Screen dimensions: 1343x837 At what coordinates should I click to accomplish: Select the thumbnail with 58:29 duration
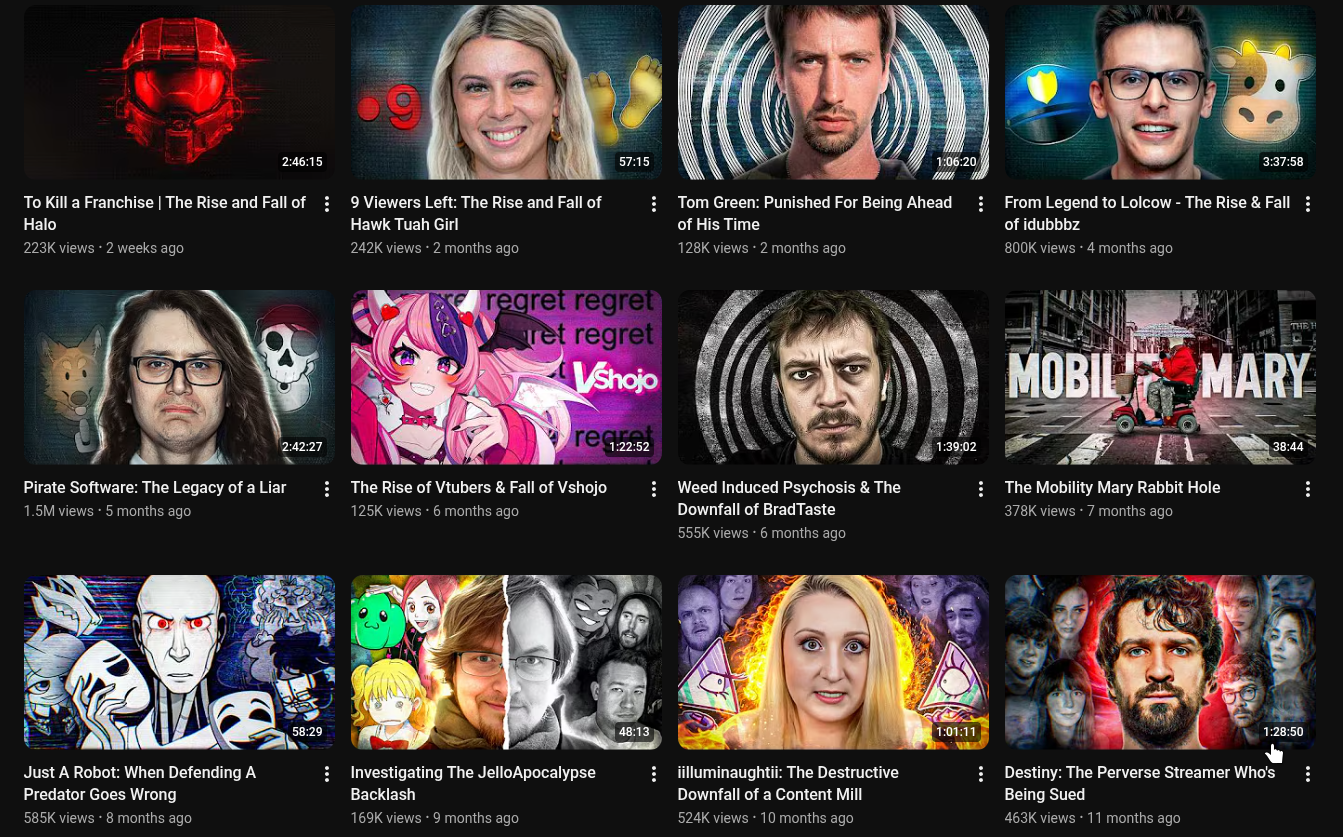pyautogui.click(x=179, y=662)
